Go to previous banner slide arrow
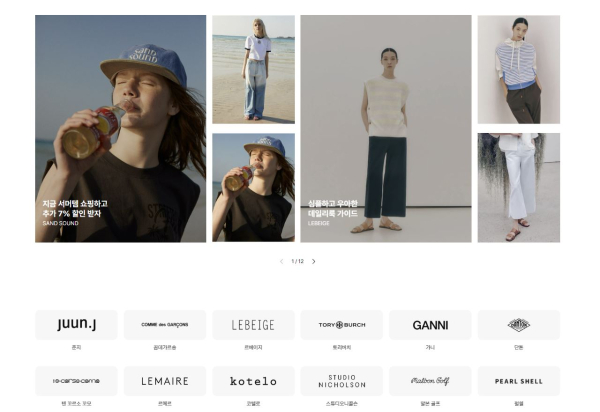Viewport: 600px width, 412px height. [x=282, y=261]
